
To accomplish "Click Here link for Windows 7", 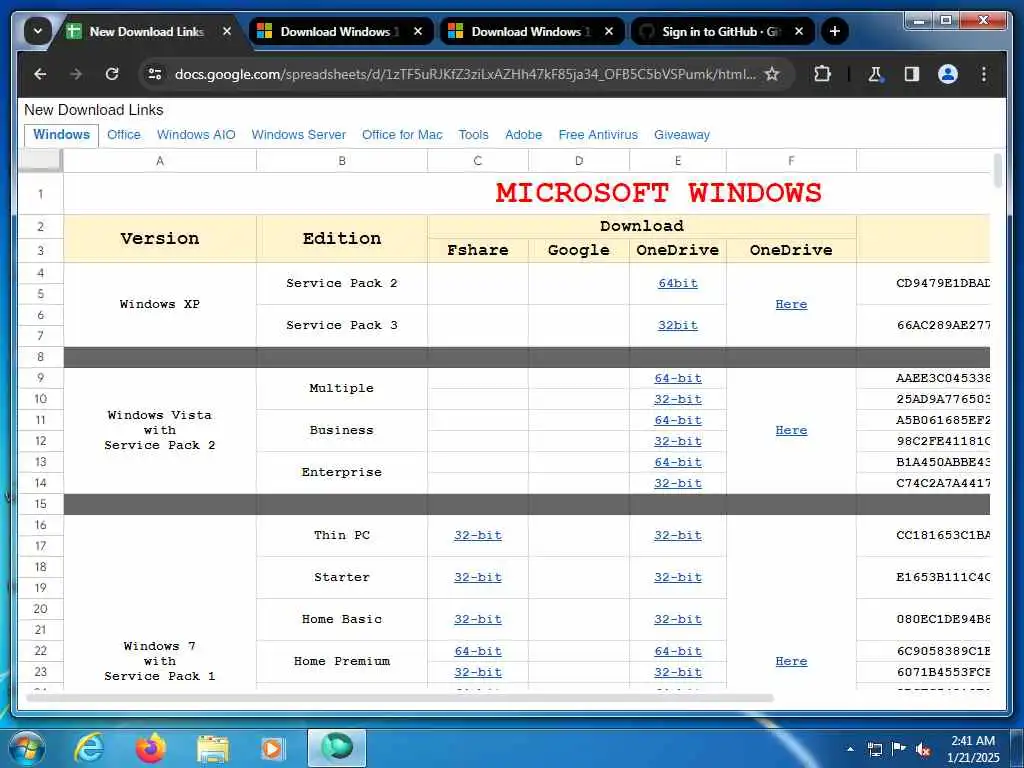I will pos(791,662).
